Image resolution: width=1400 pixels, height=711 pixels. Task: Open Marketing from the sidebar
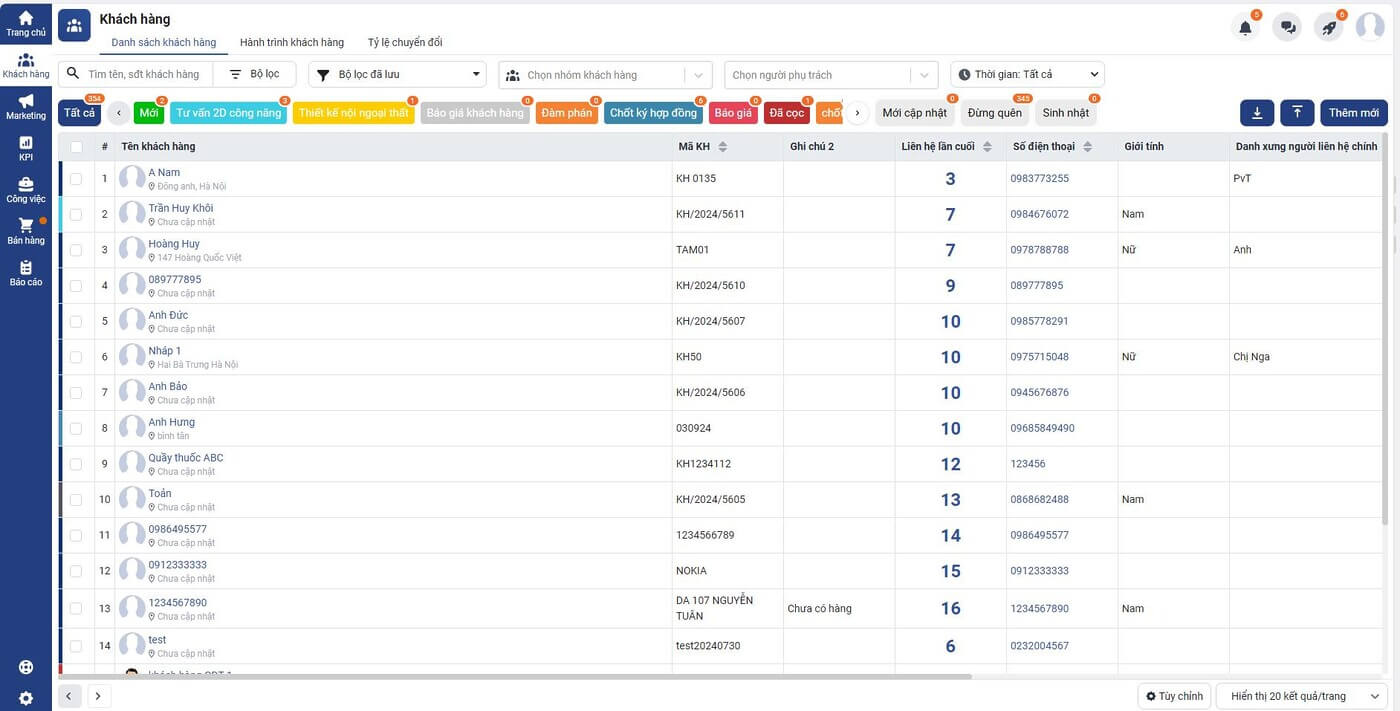(x=26, y=107)
